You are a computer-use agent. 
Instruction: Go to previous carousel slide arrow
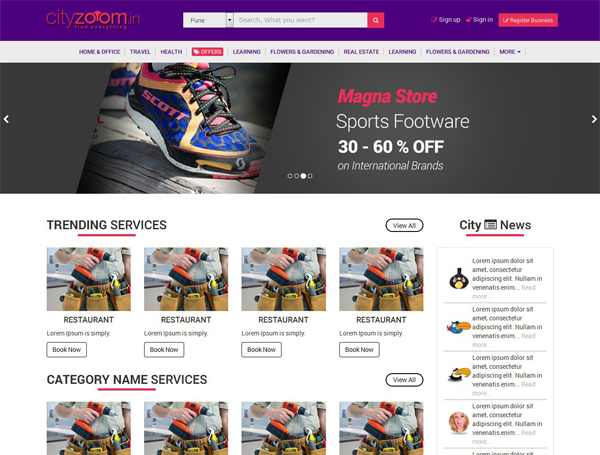point(6,119)
